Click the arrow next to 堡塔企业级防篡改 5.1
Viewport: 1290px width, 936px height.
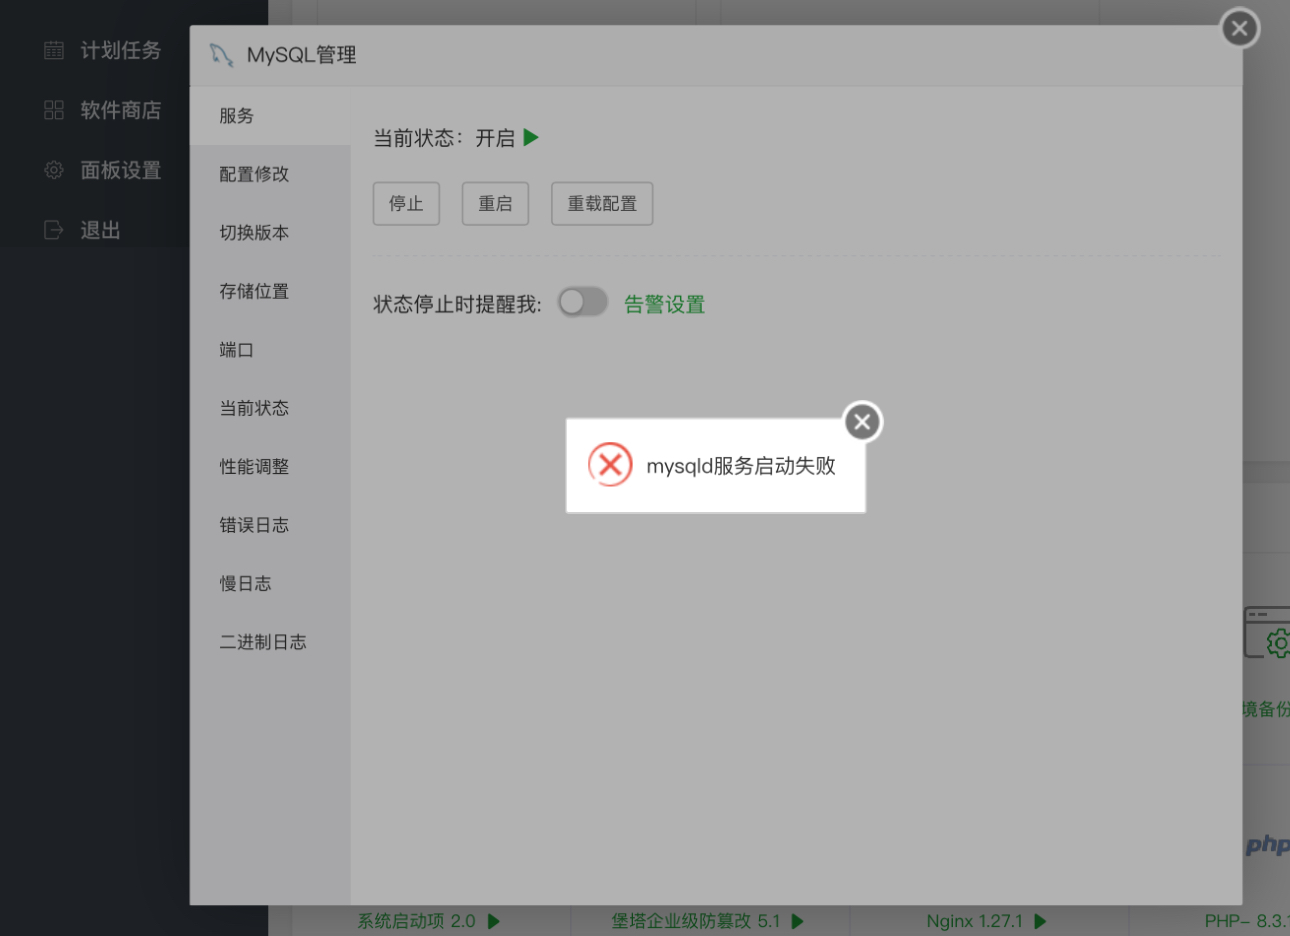798,921
